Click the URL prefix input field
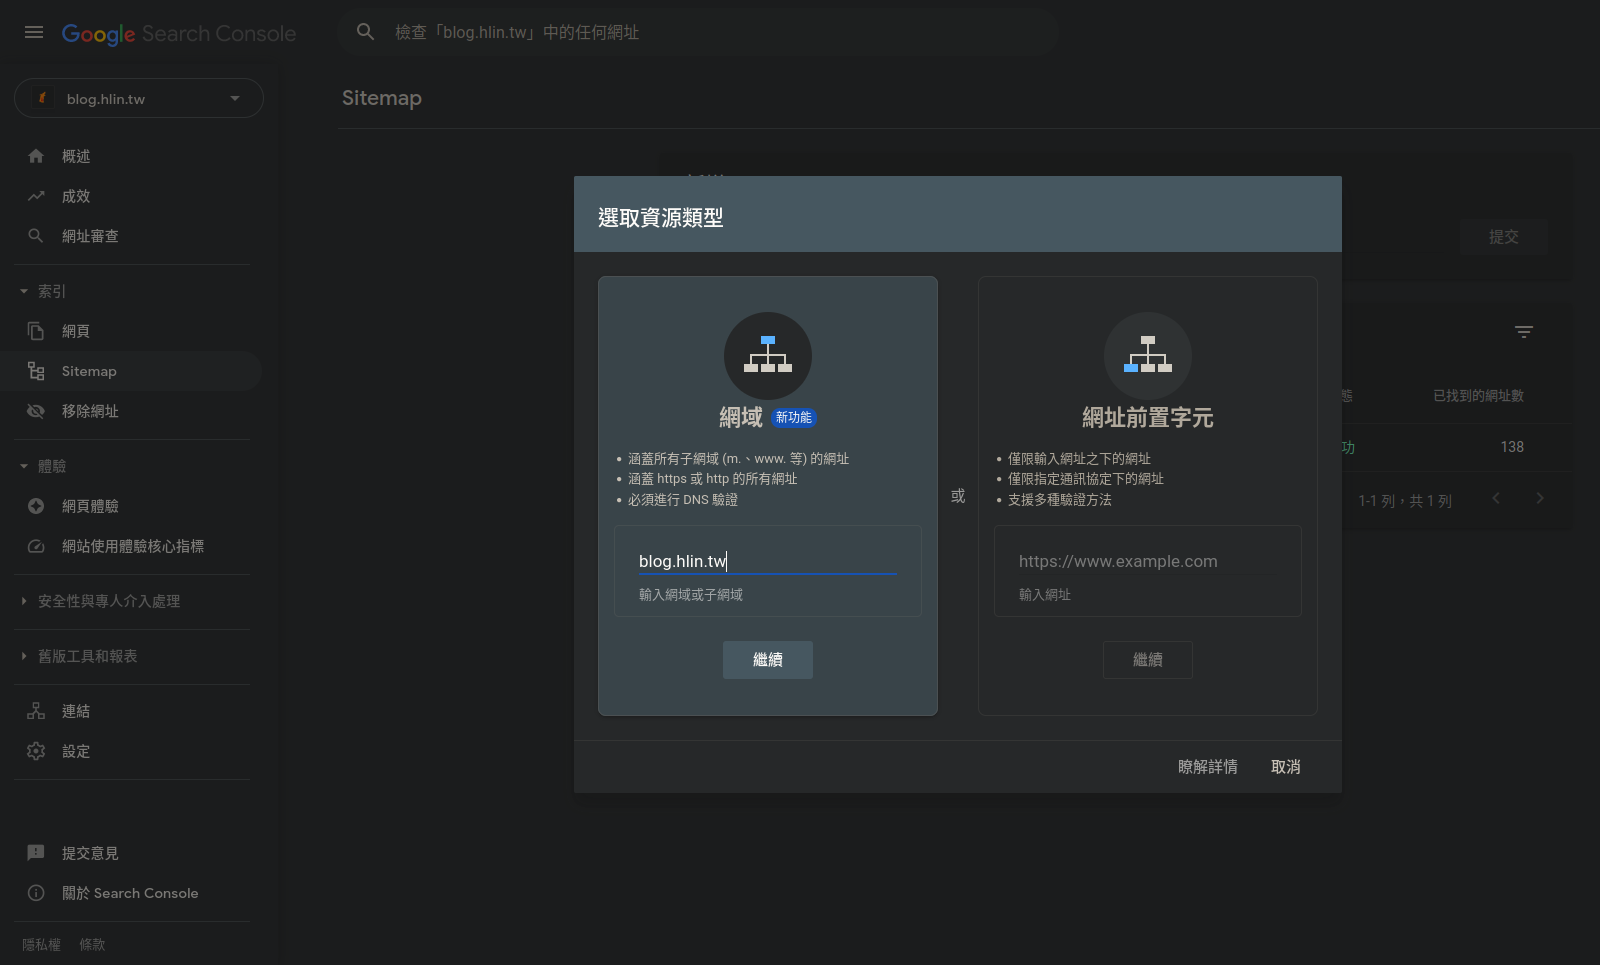Image resolution: width=1600 pixels, height=965 pixels. point(1147,562)
